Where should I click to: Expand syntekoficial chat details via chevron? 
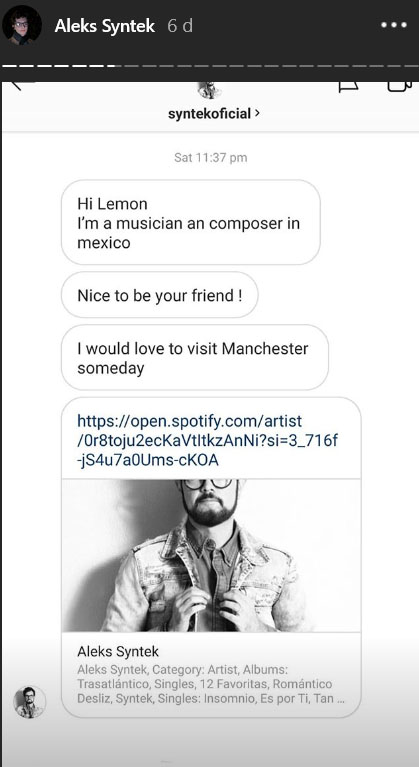[257, 113]
